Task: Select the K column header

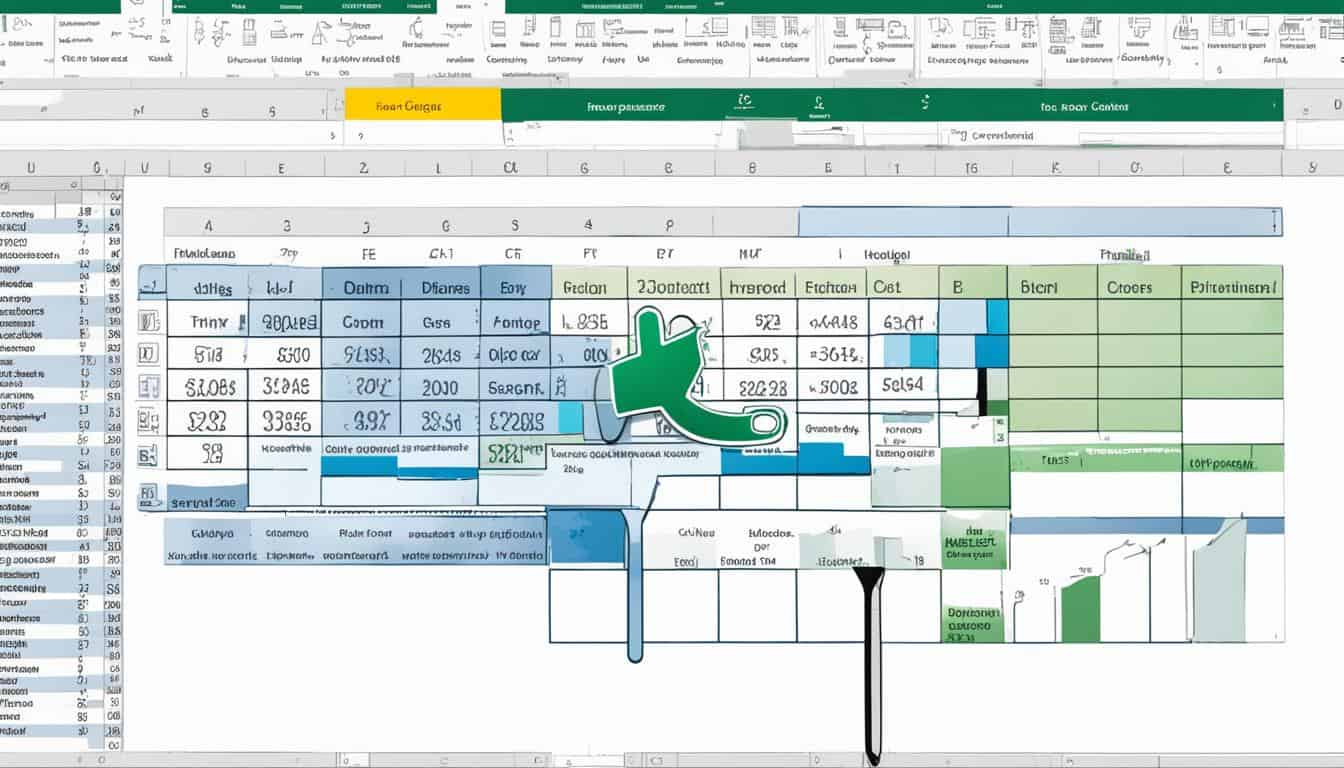Action: [x=1054, y=168]
